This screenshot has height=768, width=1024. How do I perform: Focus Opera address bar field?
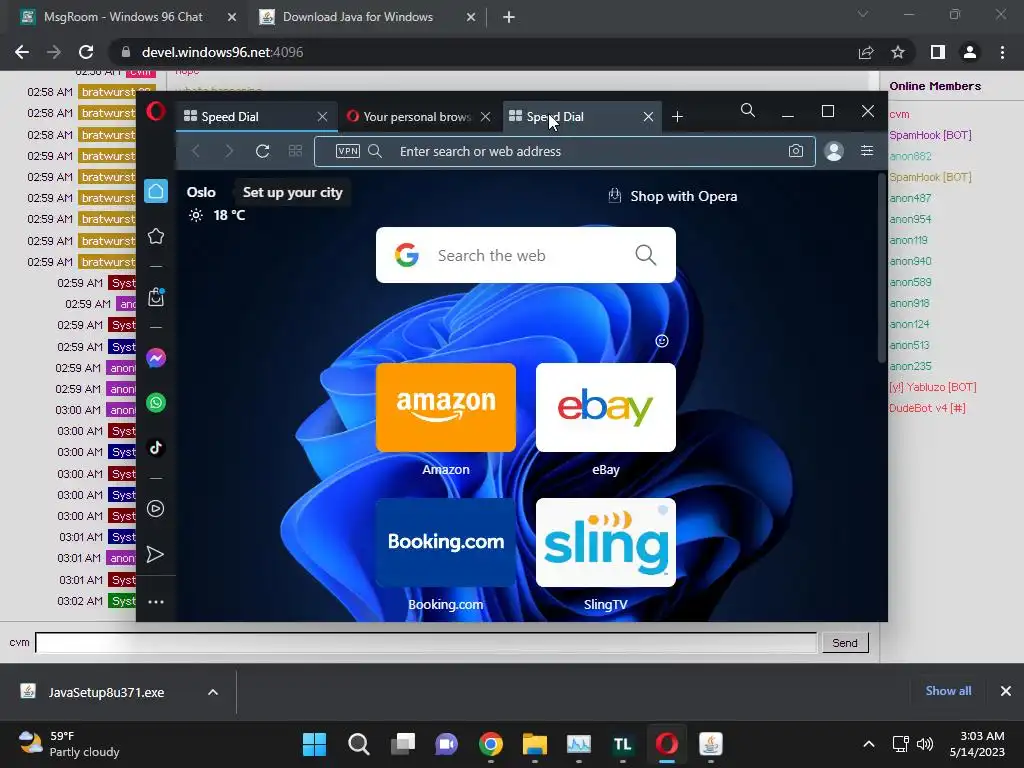pyautogui.click(x=565, y=152)
